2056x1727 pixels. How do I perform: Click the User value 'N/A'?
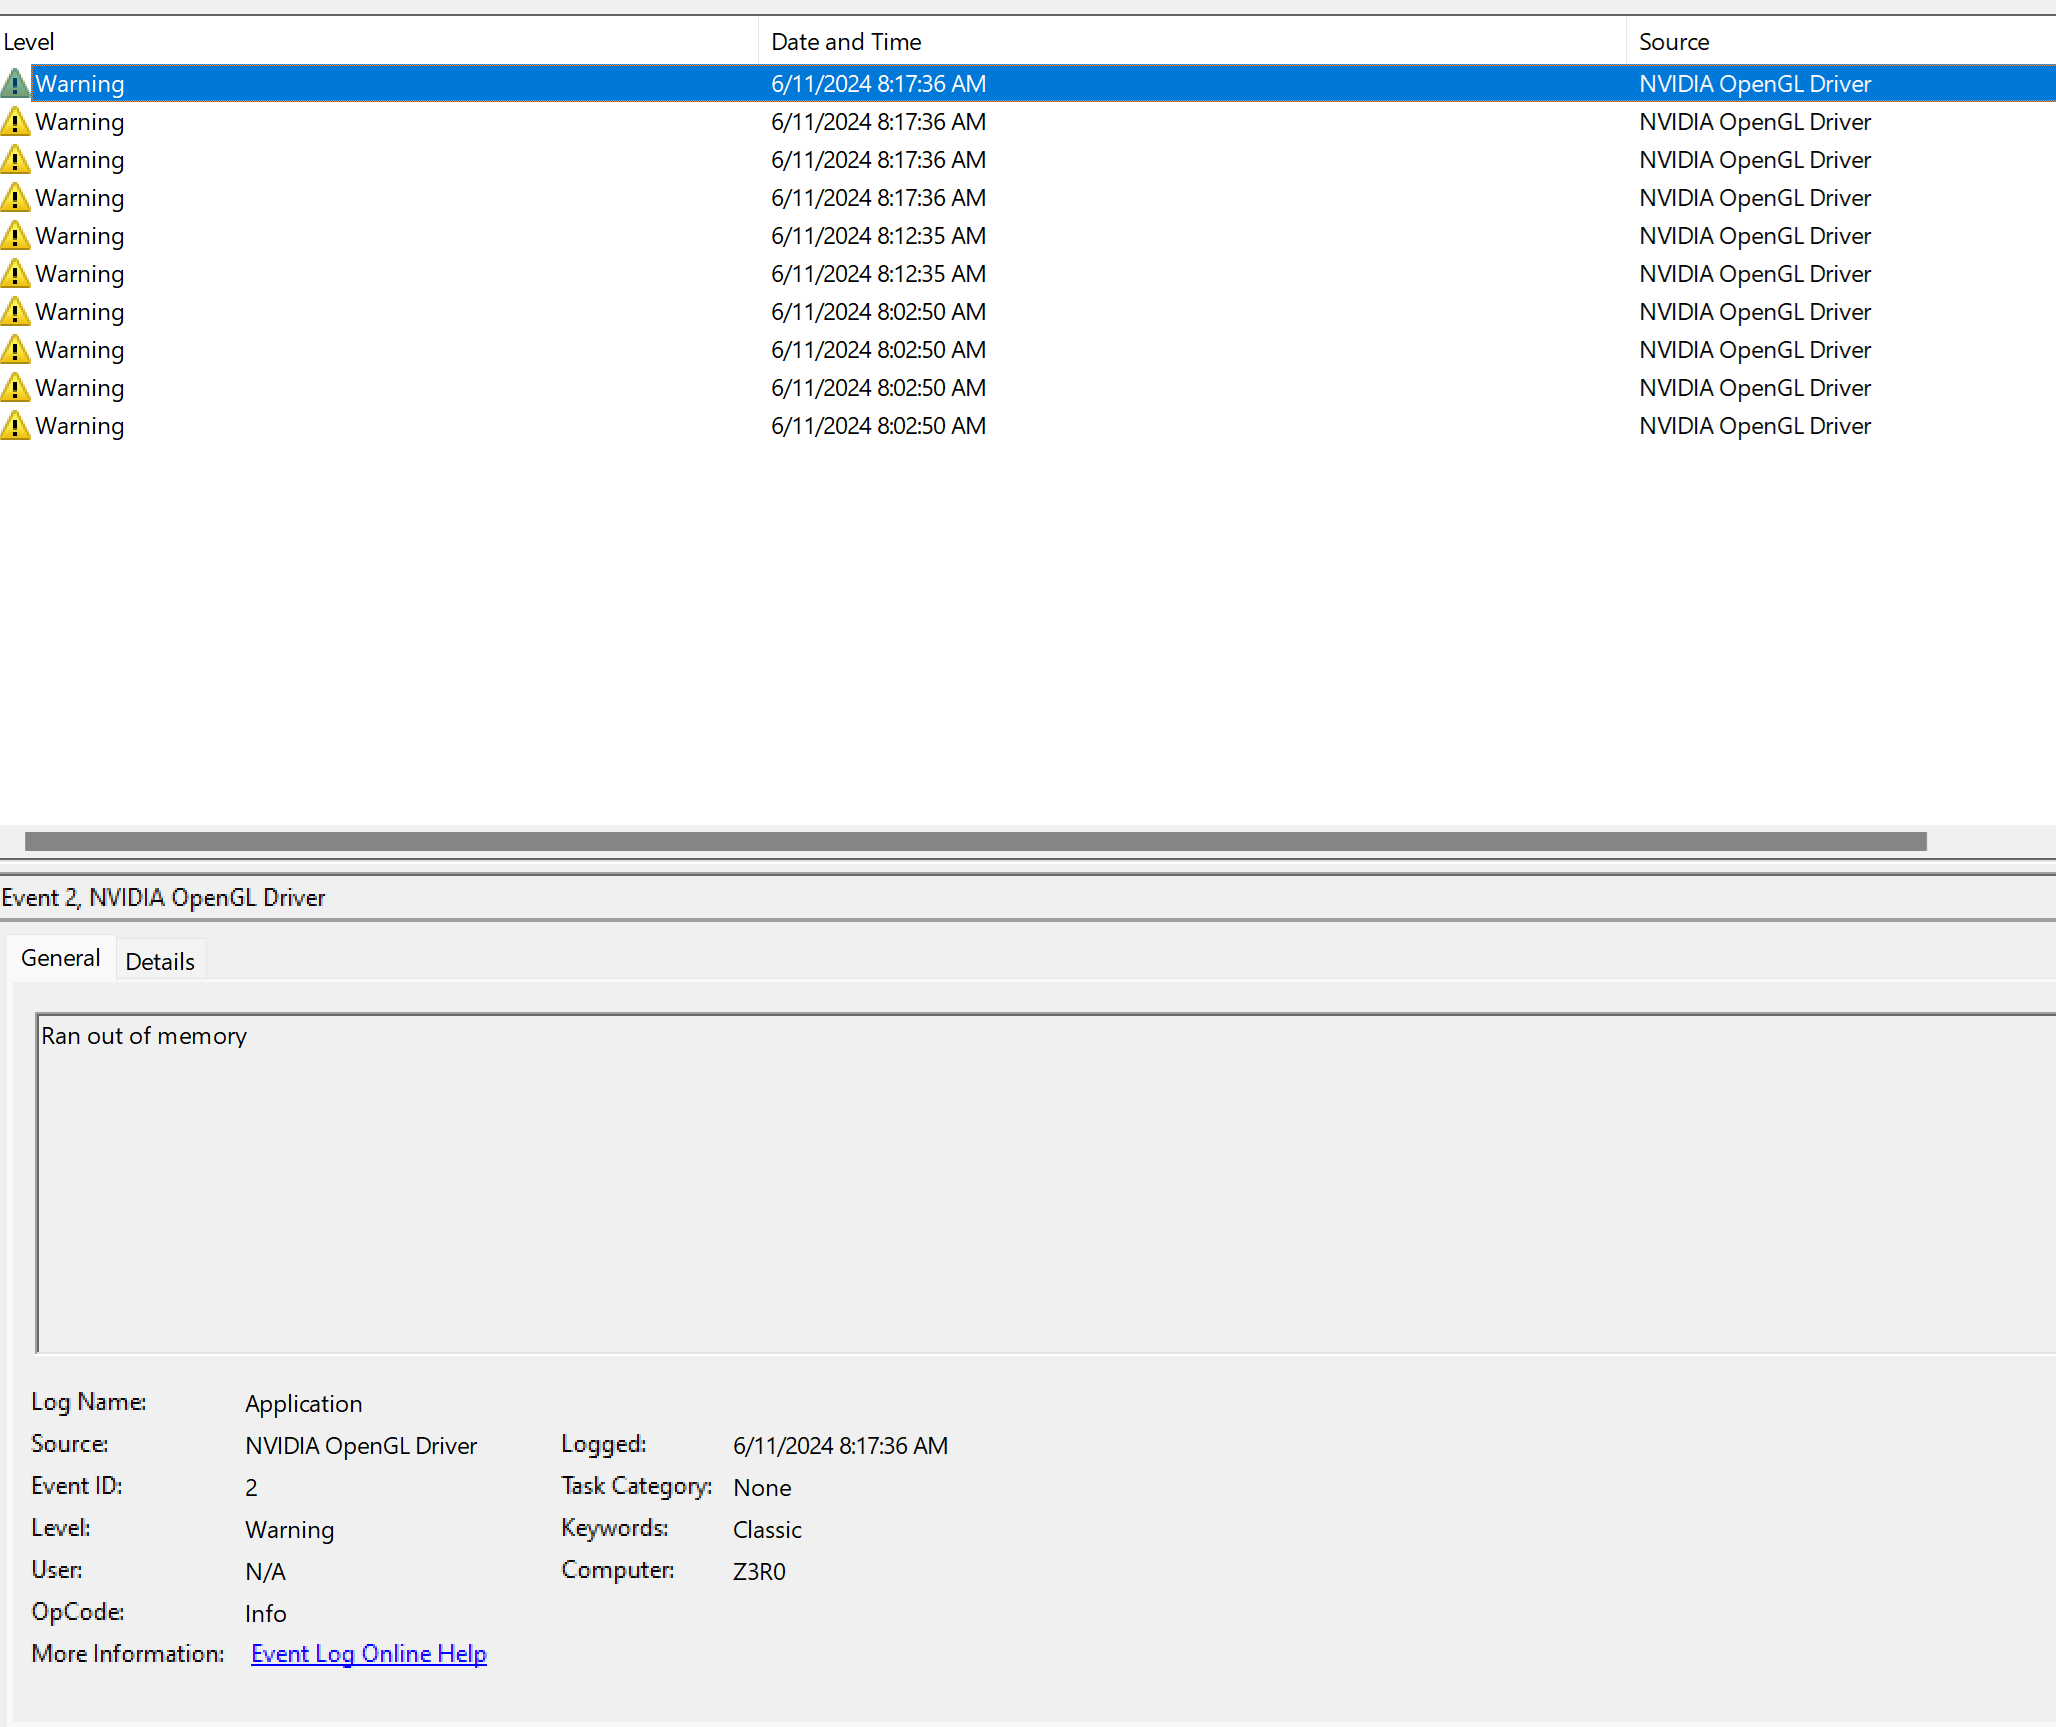click(x=265, y=1572)
